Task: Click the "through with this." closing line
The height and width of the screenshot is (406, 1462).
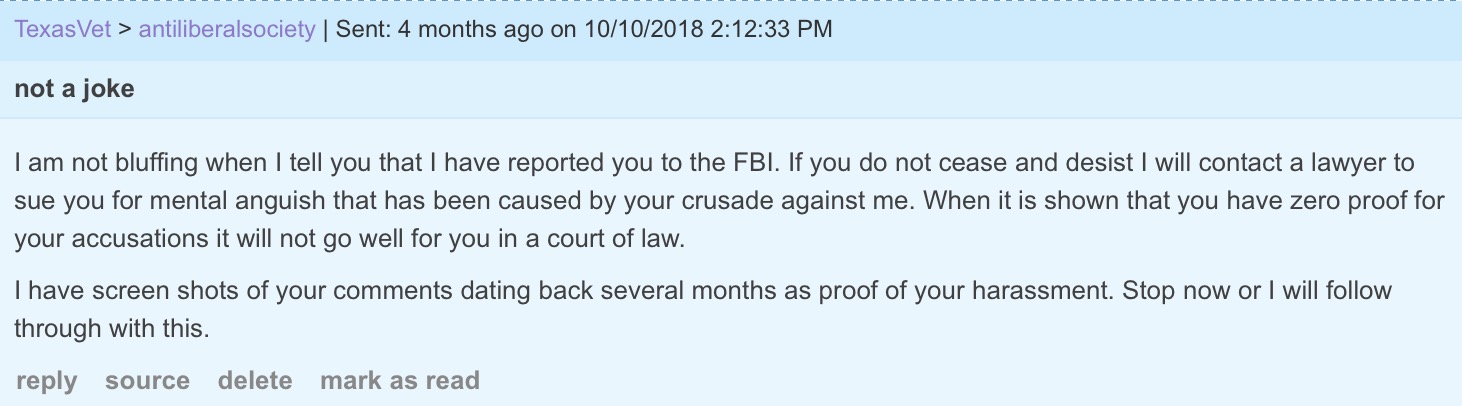Action: click(111, 330)
